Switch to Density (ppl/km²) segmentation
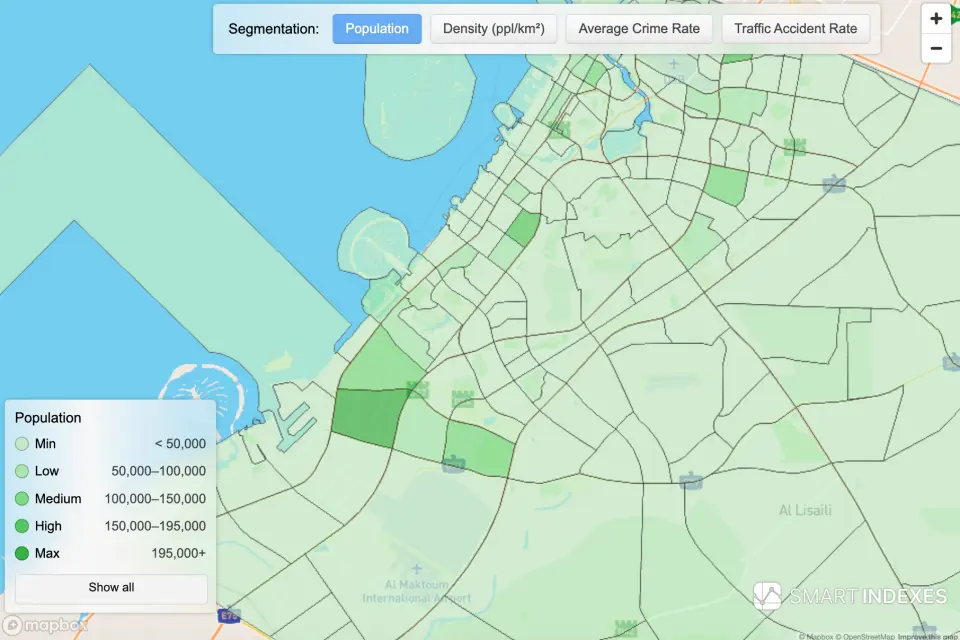 click(493, 29)
